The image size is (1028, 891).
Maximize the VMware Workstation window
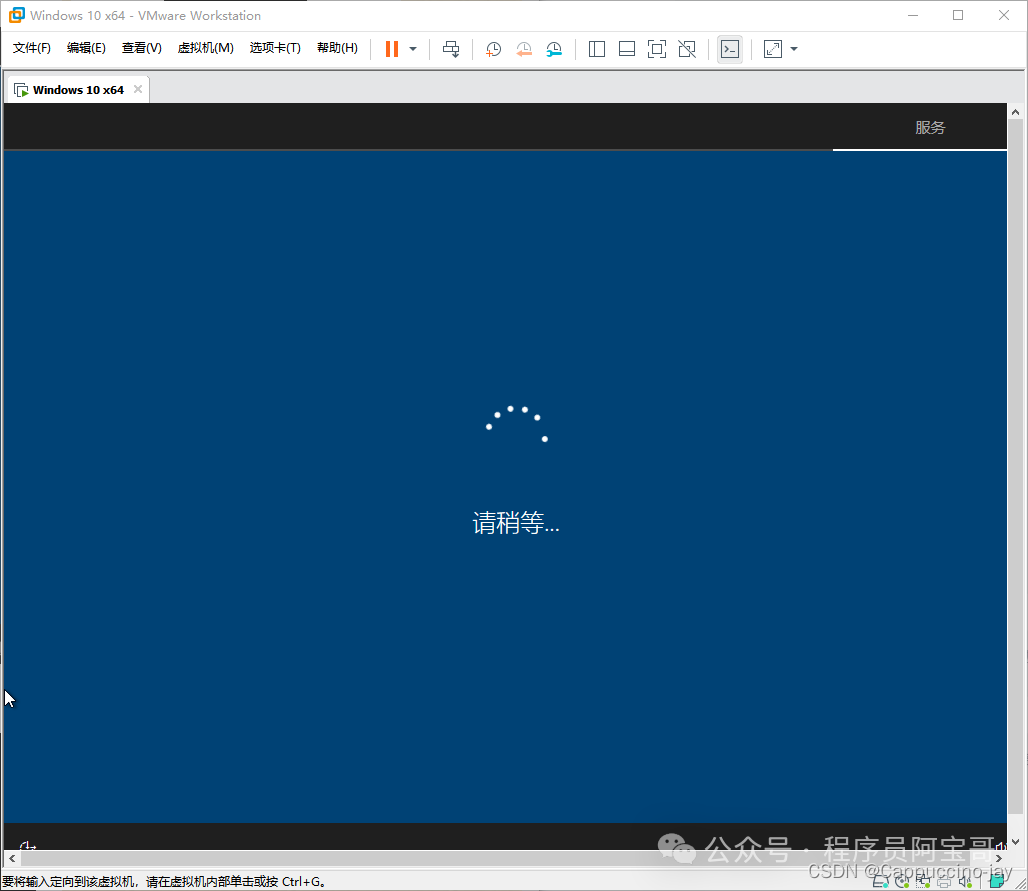[958, 15]
